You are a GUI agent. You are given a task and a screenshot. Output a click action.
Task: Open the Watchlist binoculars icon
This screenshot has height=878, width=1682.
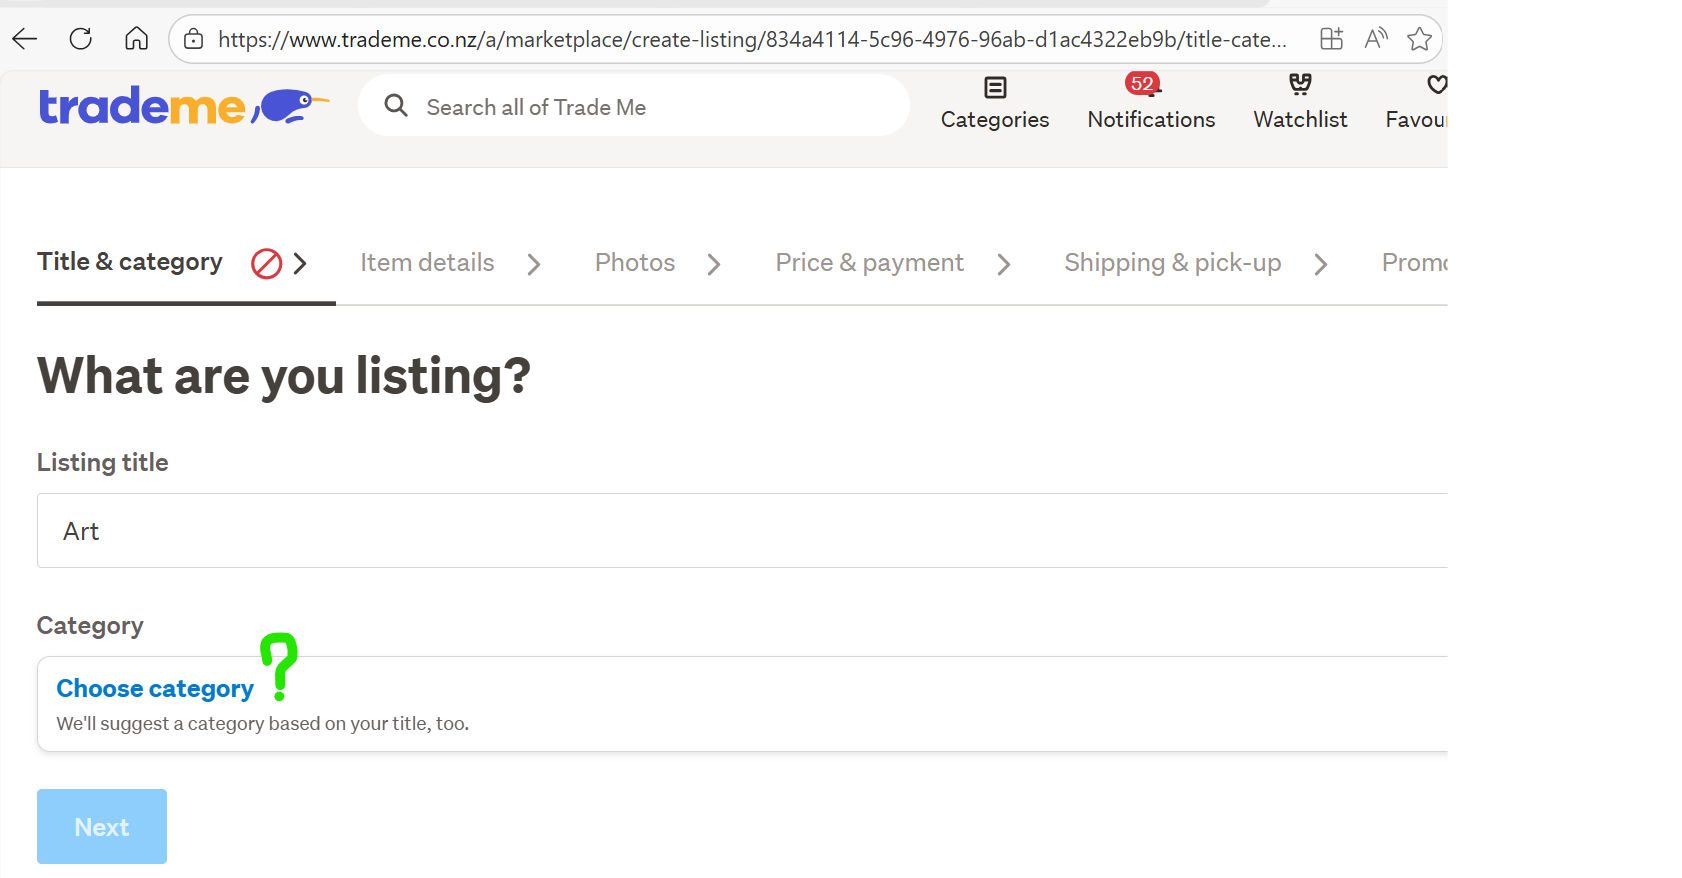(1299, 86)
